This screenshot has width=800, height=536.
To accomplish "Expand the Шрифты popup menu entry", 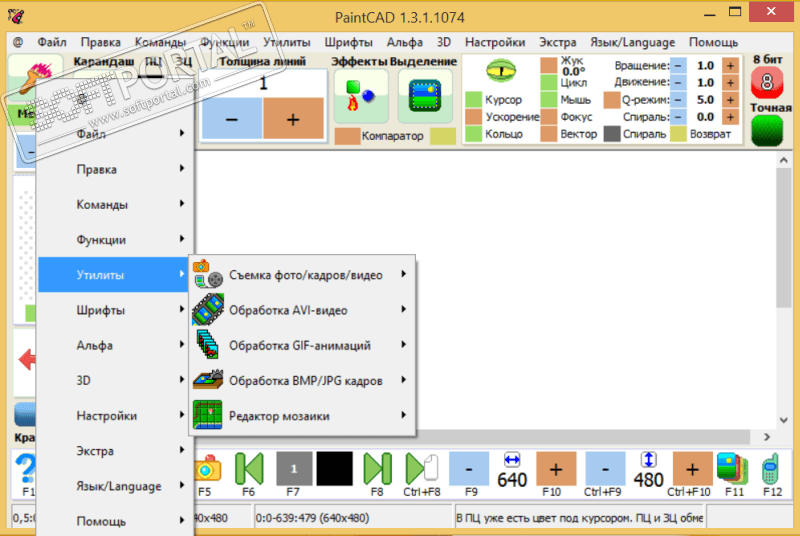I will click(x=115, y=310).
